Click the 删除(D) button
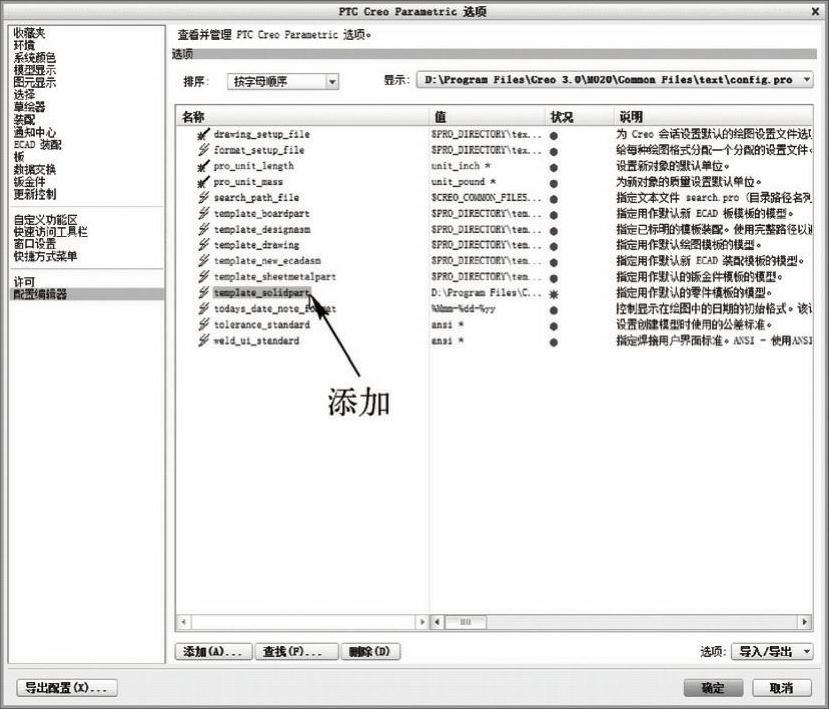The width and height of the screenshot is (829, 709). pos(370,651)
